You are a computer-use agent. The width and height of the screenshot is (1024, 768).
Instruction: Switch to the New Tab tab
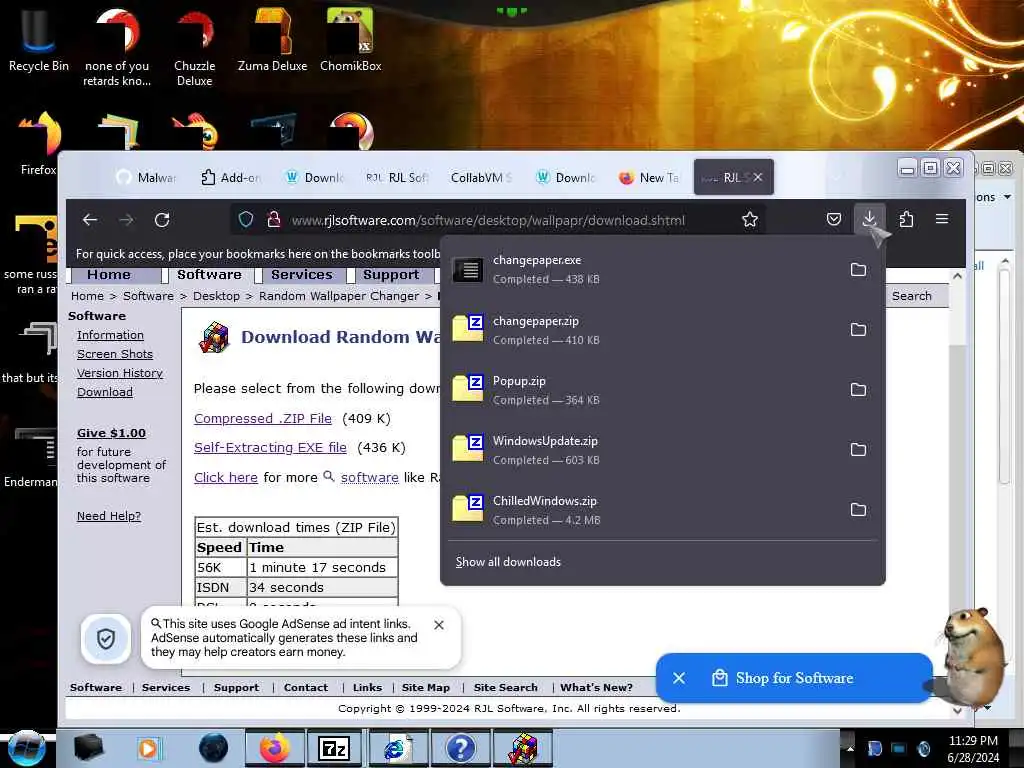pyautogui.click(x=649, y=178)
